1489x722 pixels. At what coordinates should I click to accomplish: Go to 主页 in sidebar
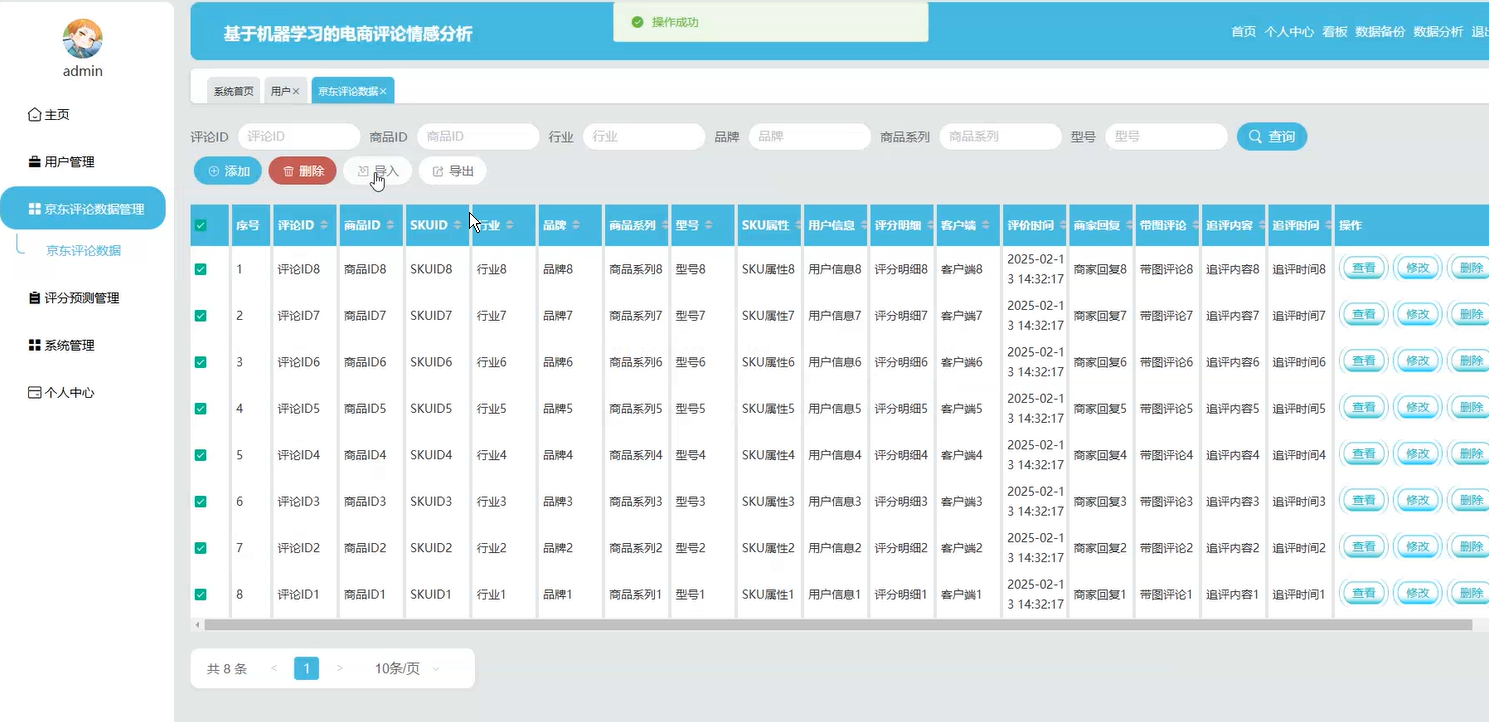click(83, 115)
